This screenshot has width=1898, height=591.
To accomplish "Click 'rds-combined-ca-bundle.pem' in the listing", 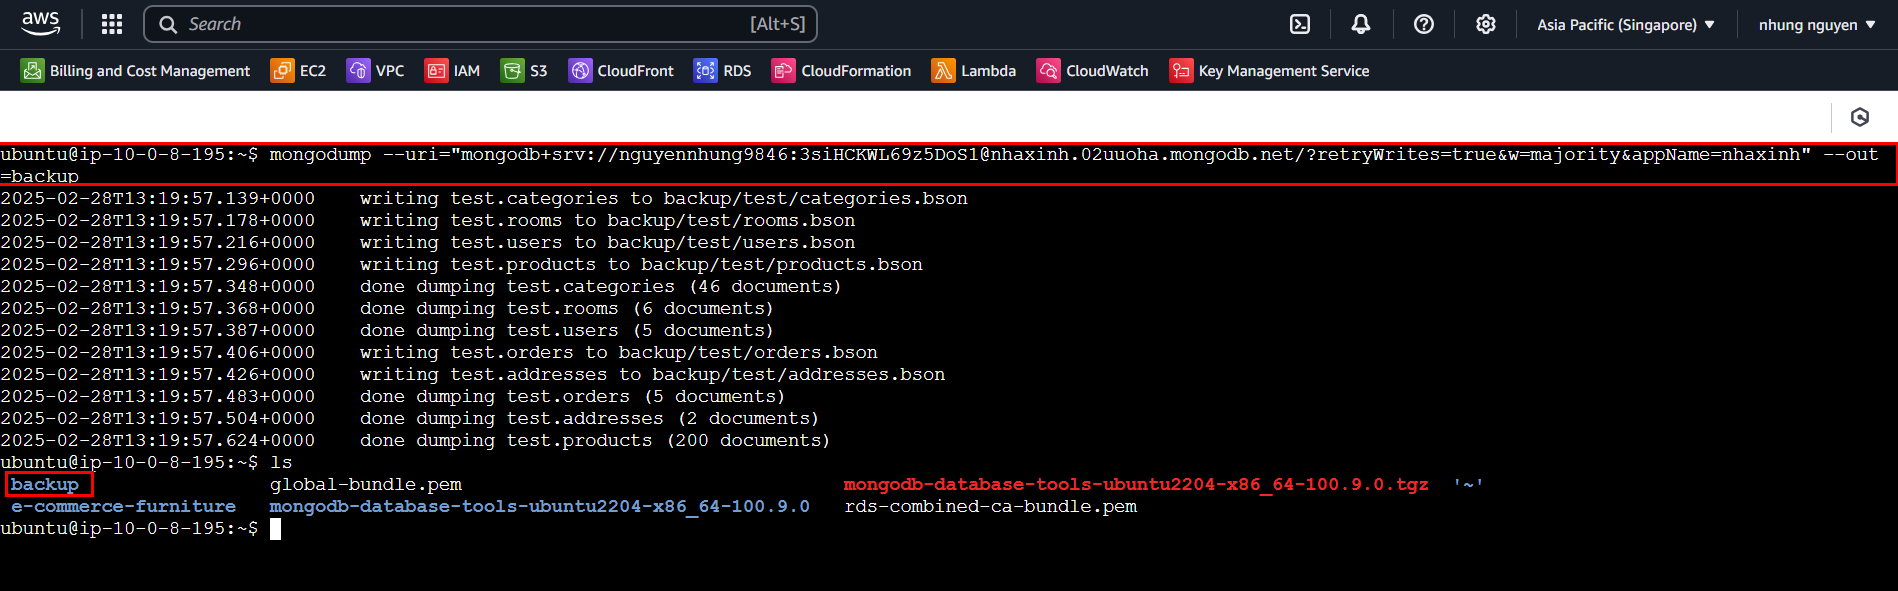I will coord(991,507).
